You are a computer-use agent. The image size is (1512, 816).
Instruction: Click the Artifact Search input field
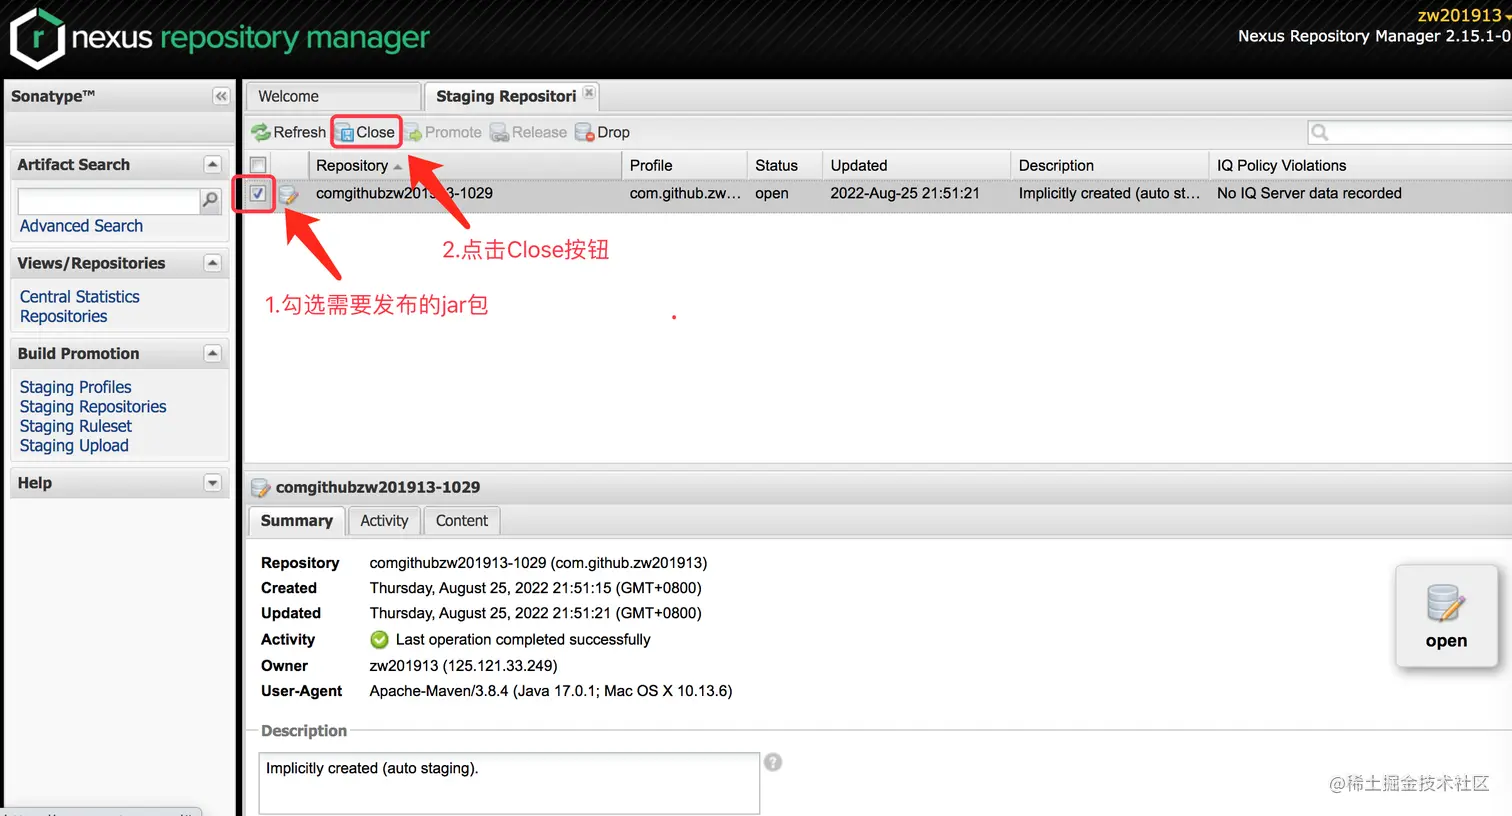pos(108,200)
